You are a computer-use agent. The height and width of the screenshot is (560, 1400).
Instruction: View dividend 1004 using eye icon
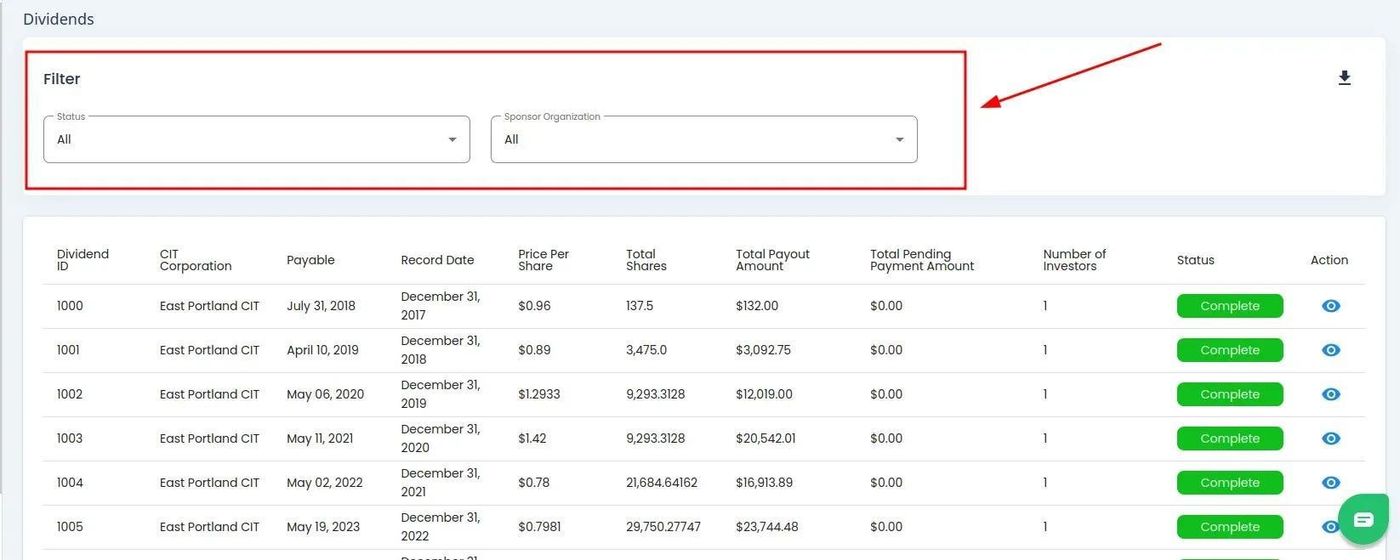point(1330,482)
